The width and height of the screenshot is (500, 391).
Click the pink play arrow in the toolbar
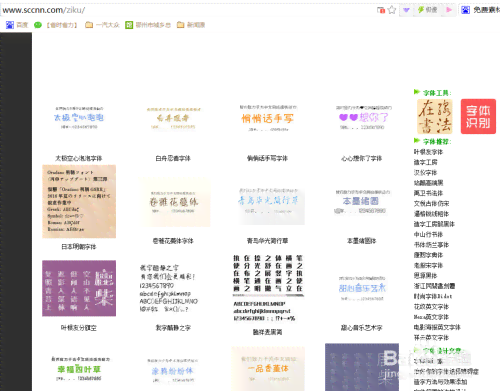449,10
